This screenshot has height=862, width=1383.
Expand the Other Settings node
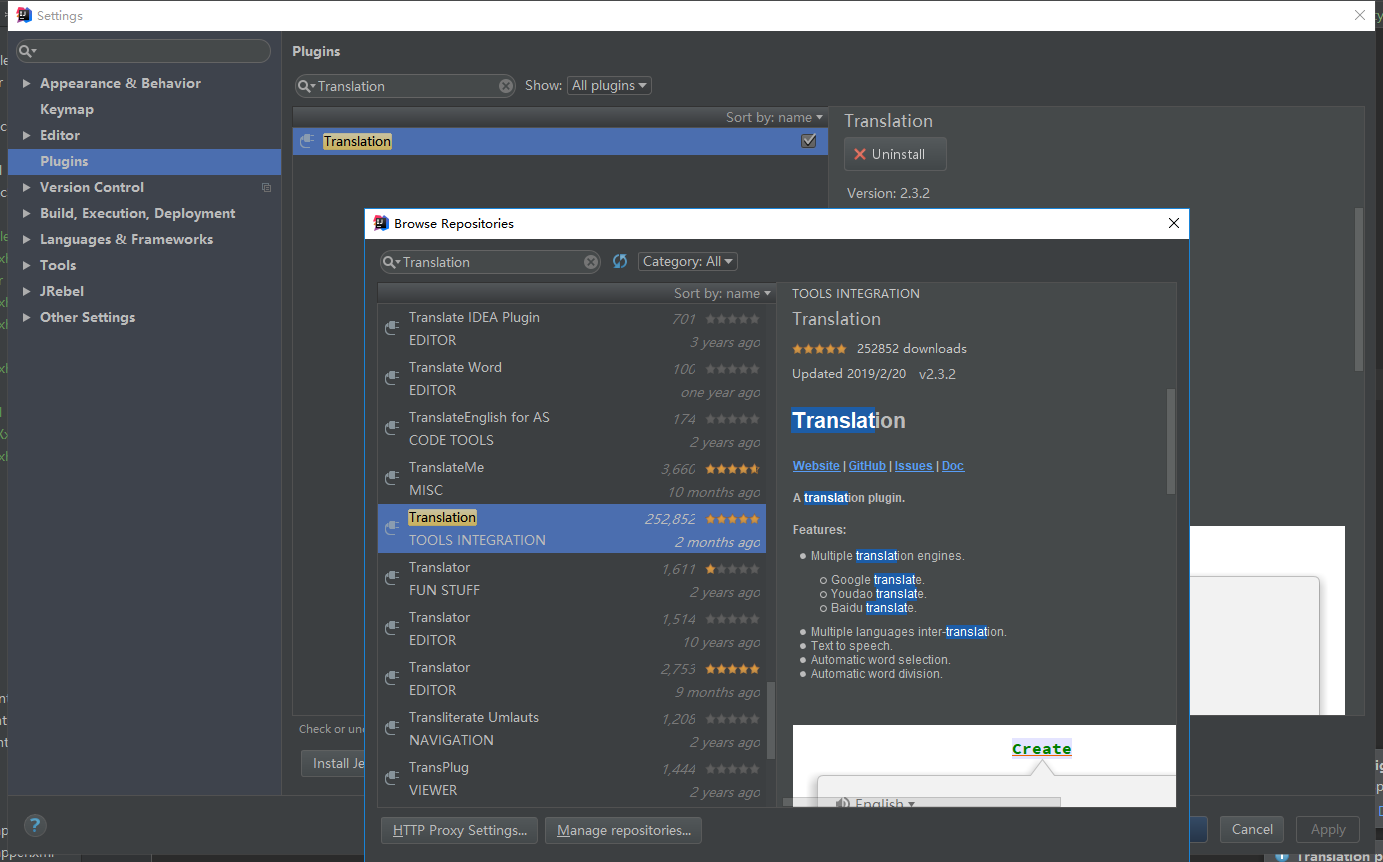27,317
